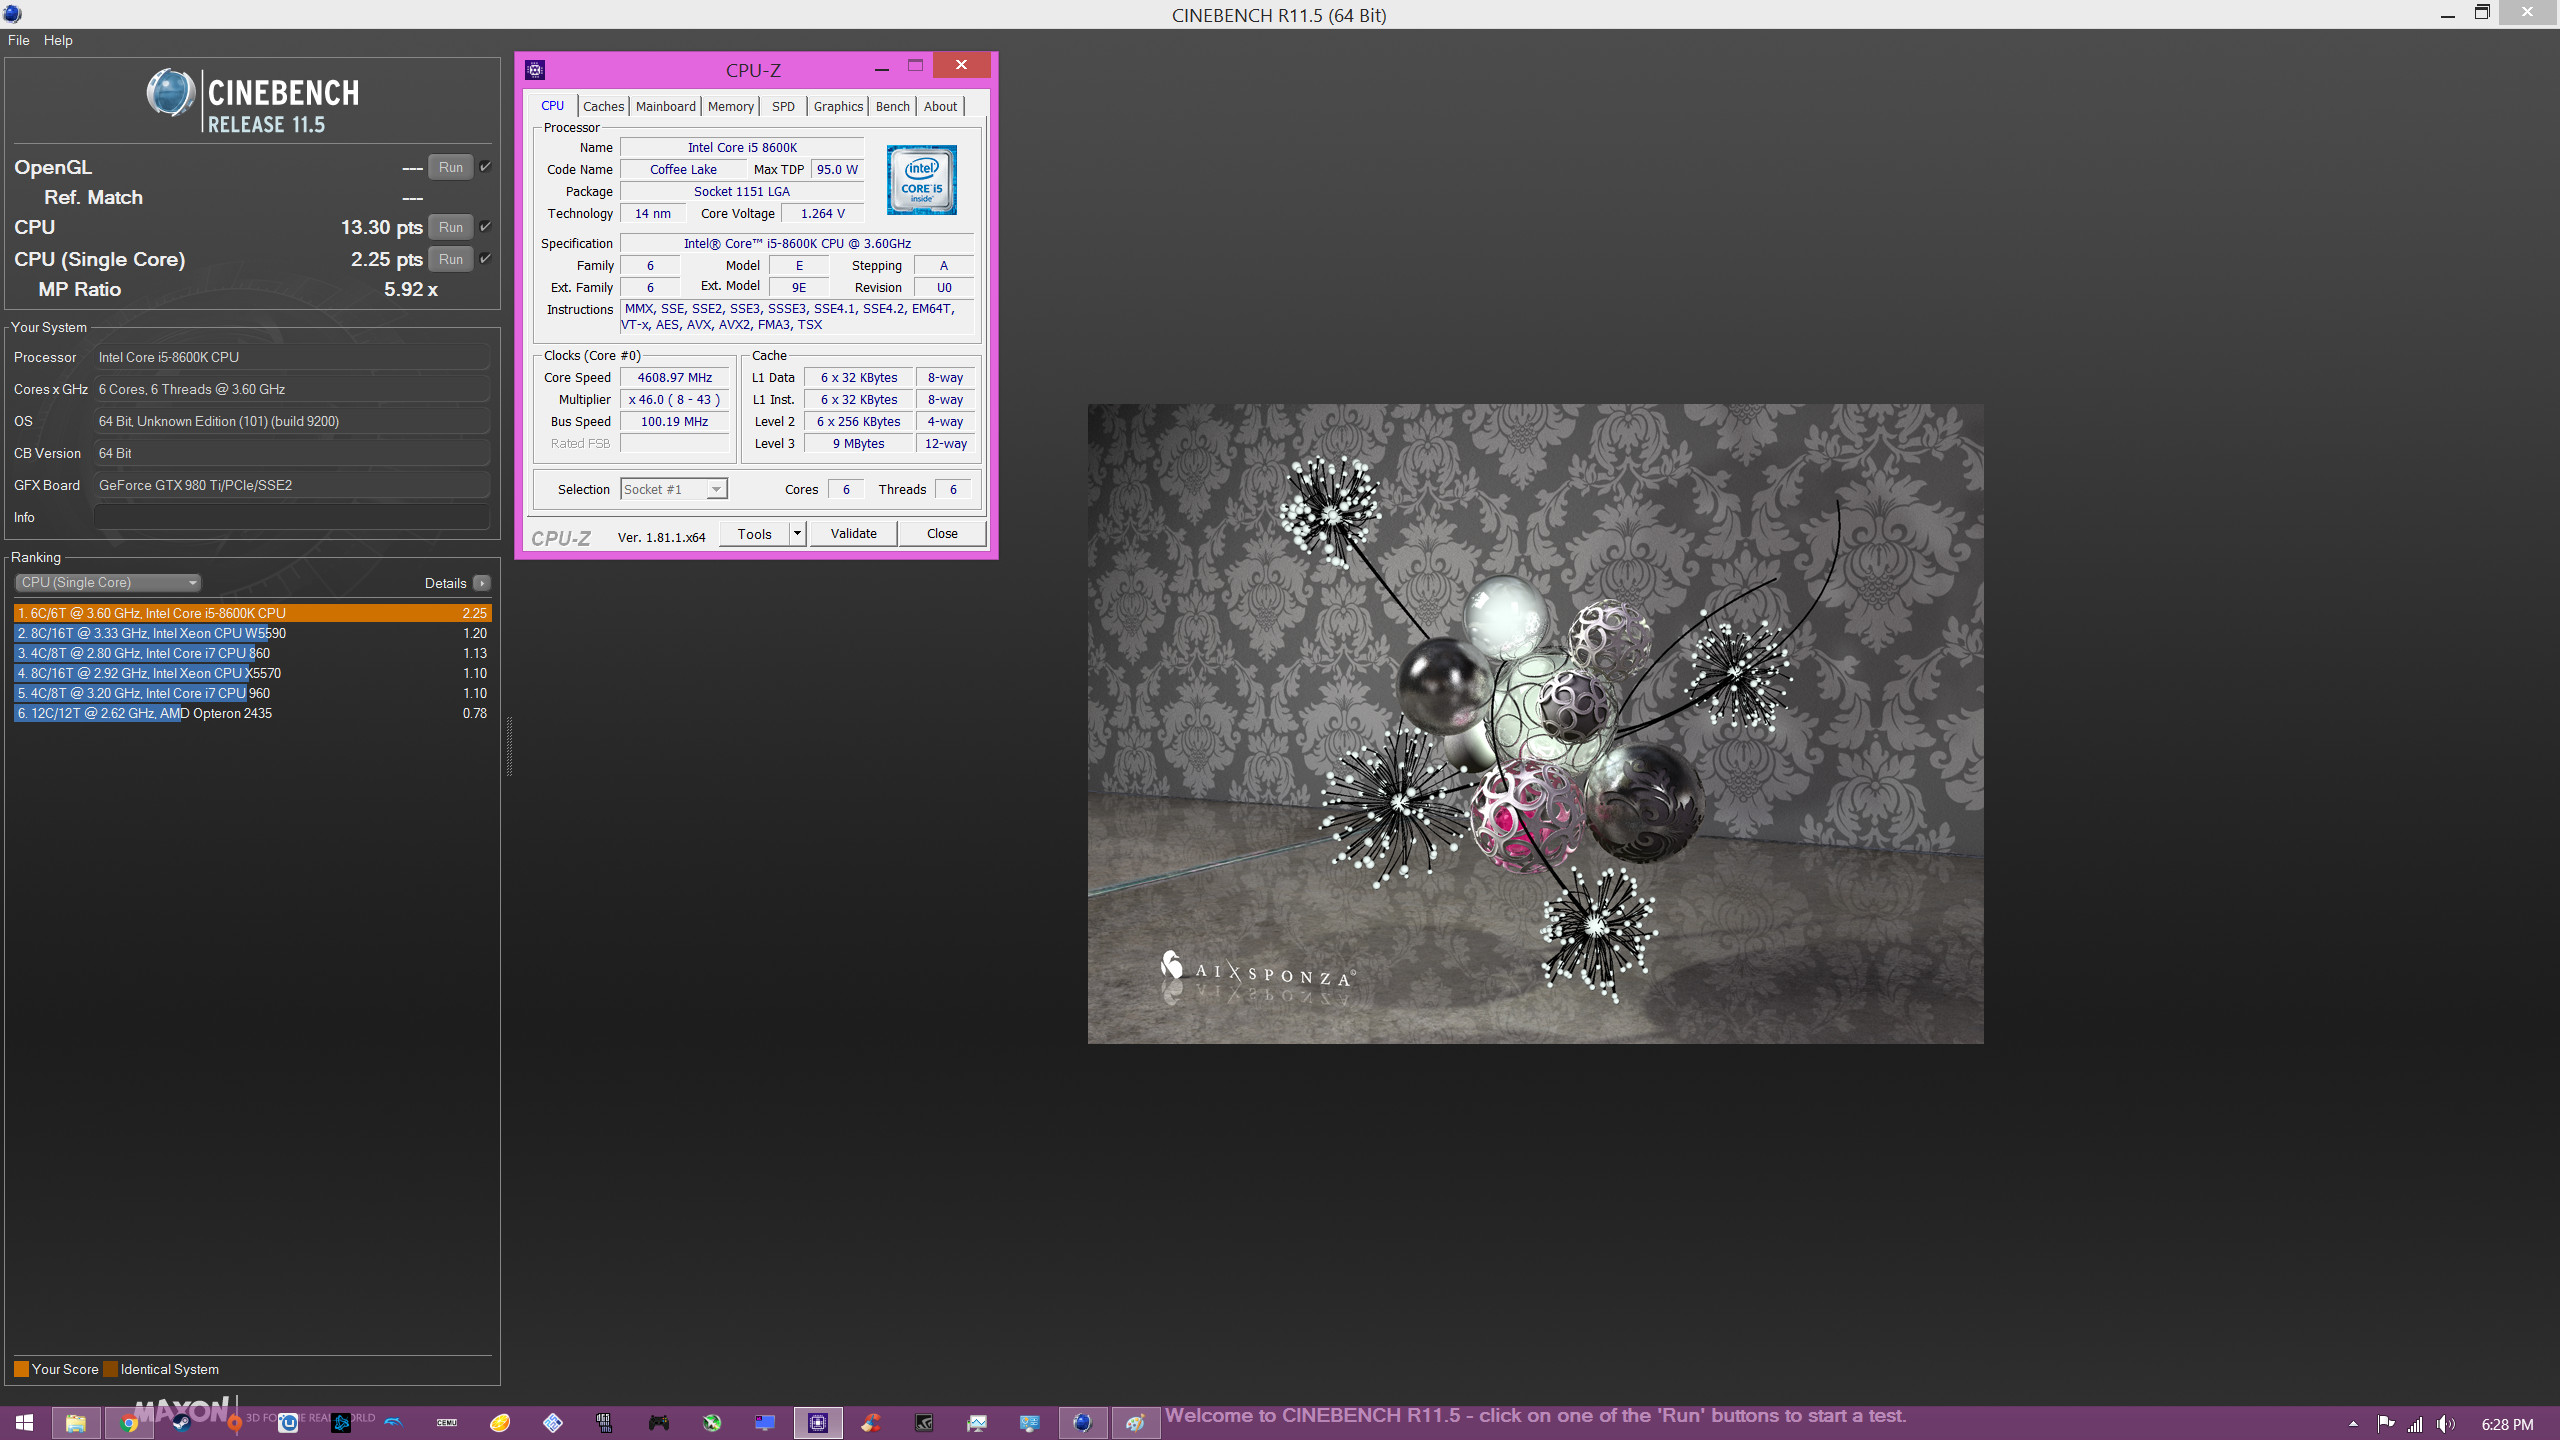Open the Windows Start button
Viewport: 2560px width, 1440px height.
tap(24, 1423)
